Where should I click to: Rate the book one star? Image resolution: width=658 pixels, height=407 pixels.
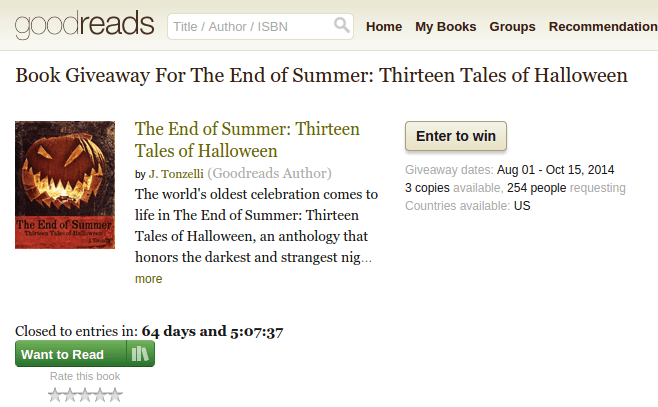tap(56, 394)
